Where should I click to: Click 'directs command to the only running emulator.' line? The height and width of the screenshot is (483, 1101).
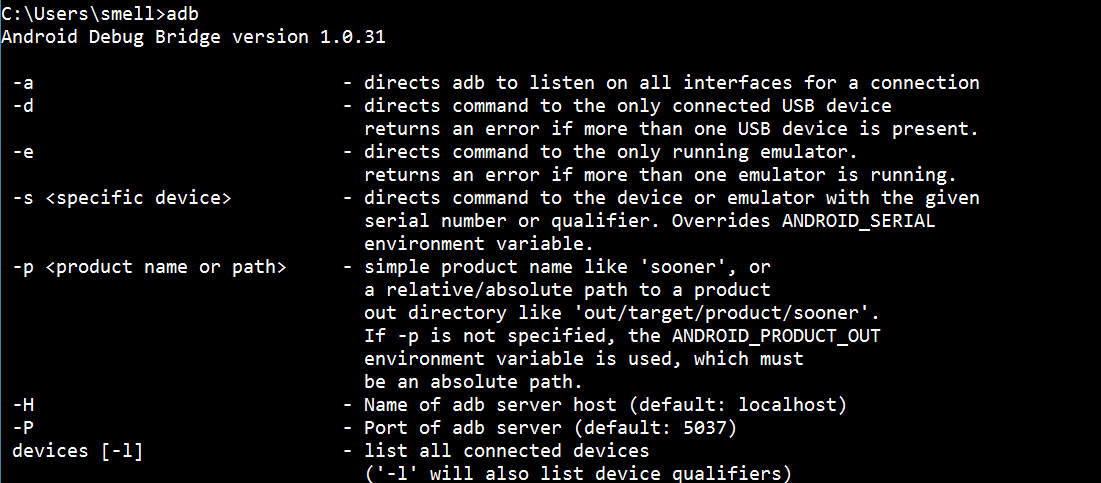coord(612,152)
